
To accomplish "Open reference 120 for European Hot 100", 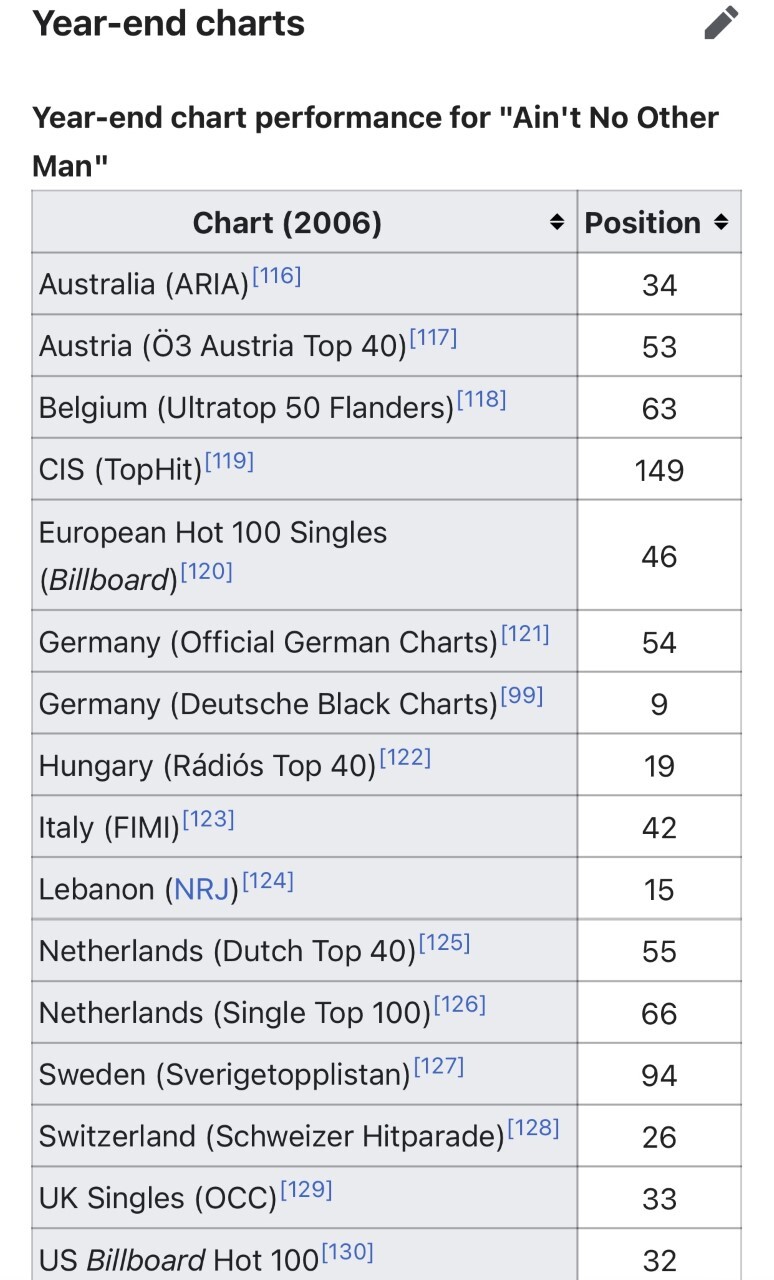I will coord(208,572).
